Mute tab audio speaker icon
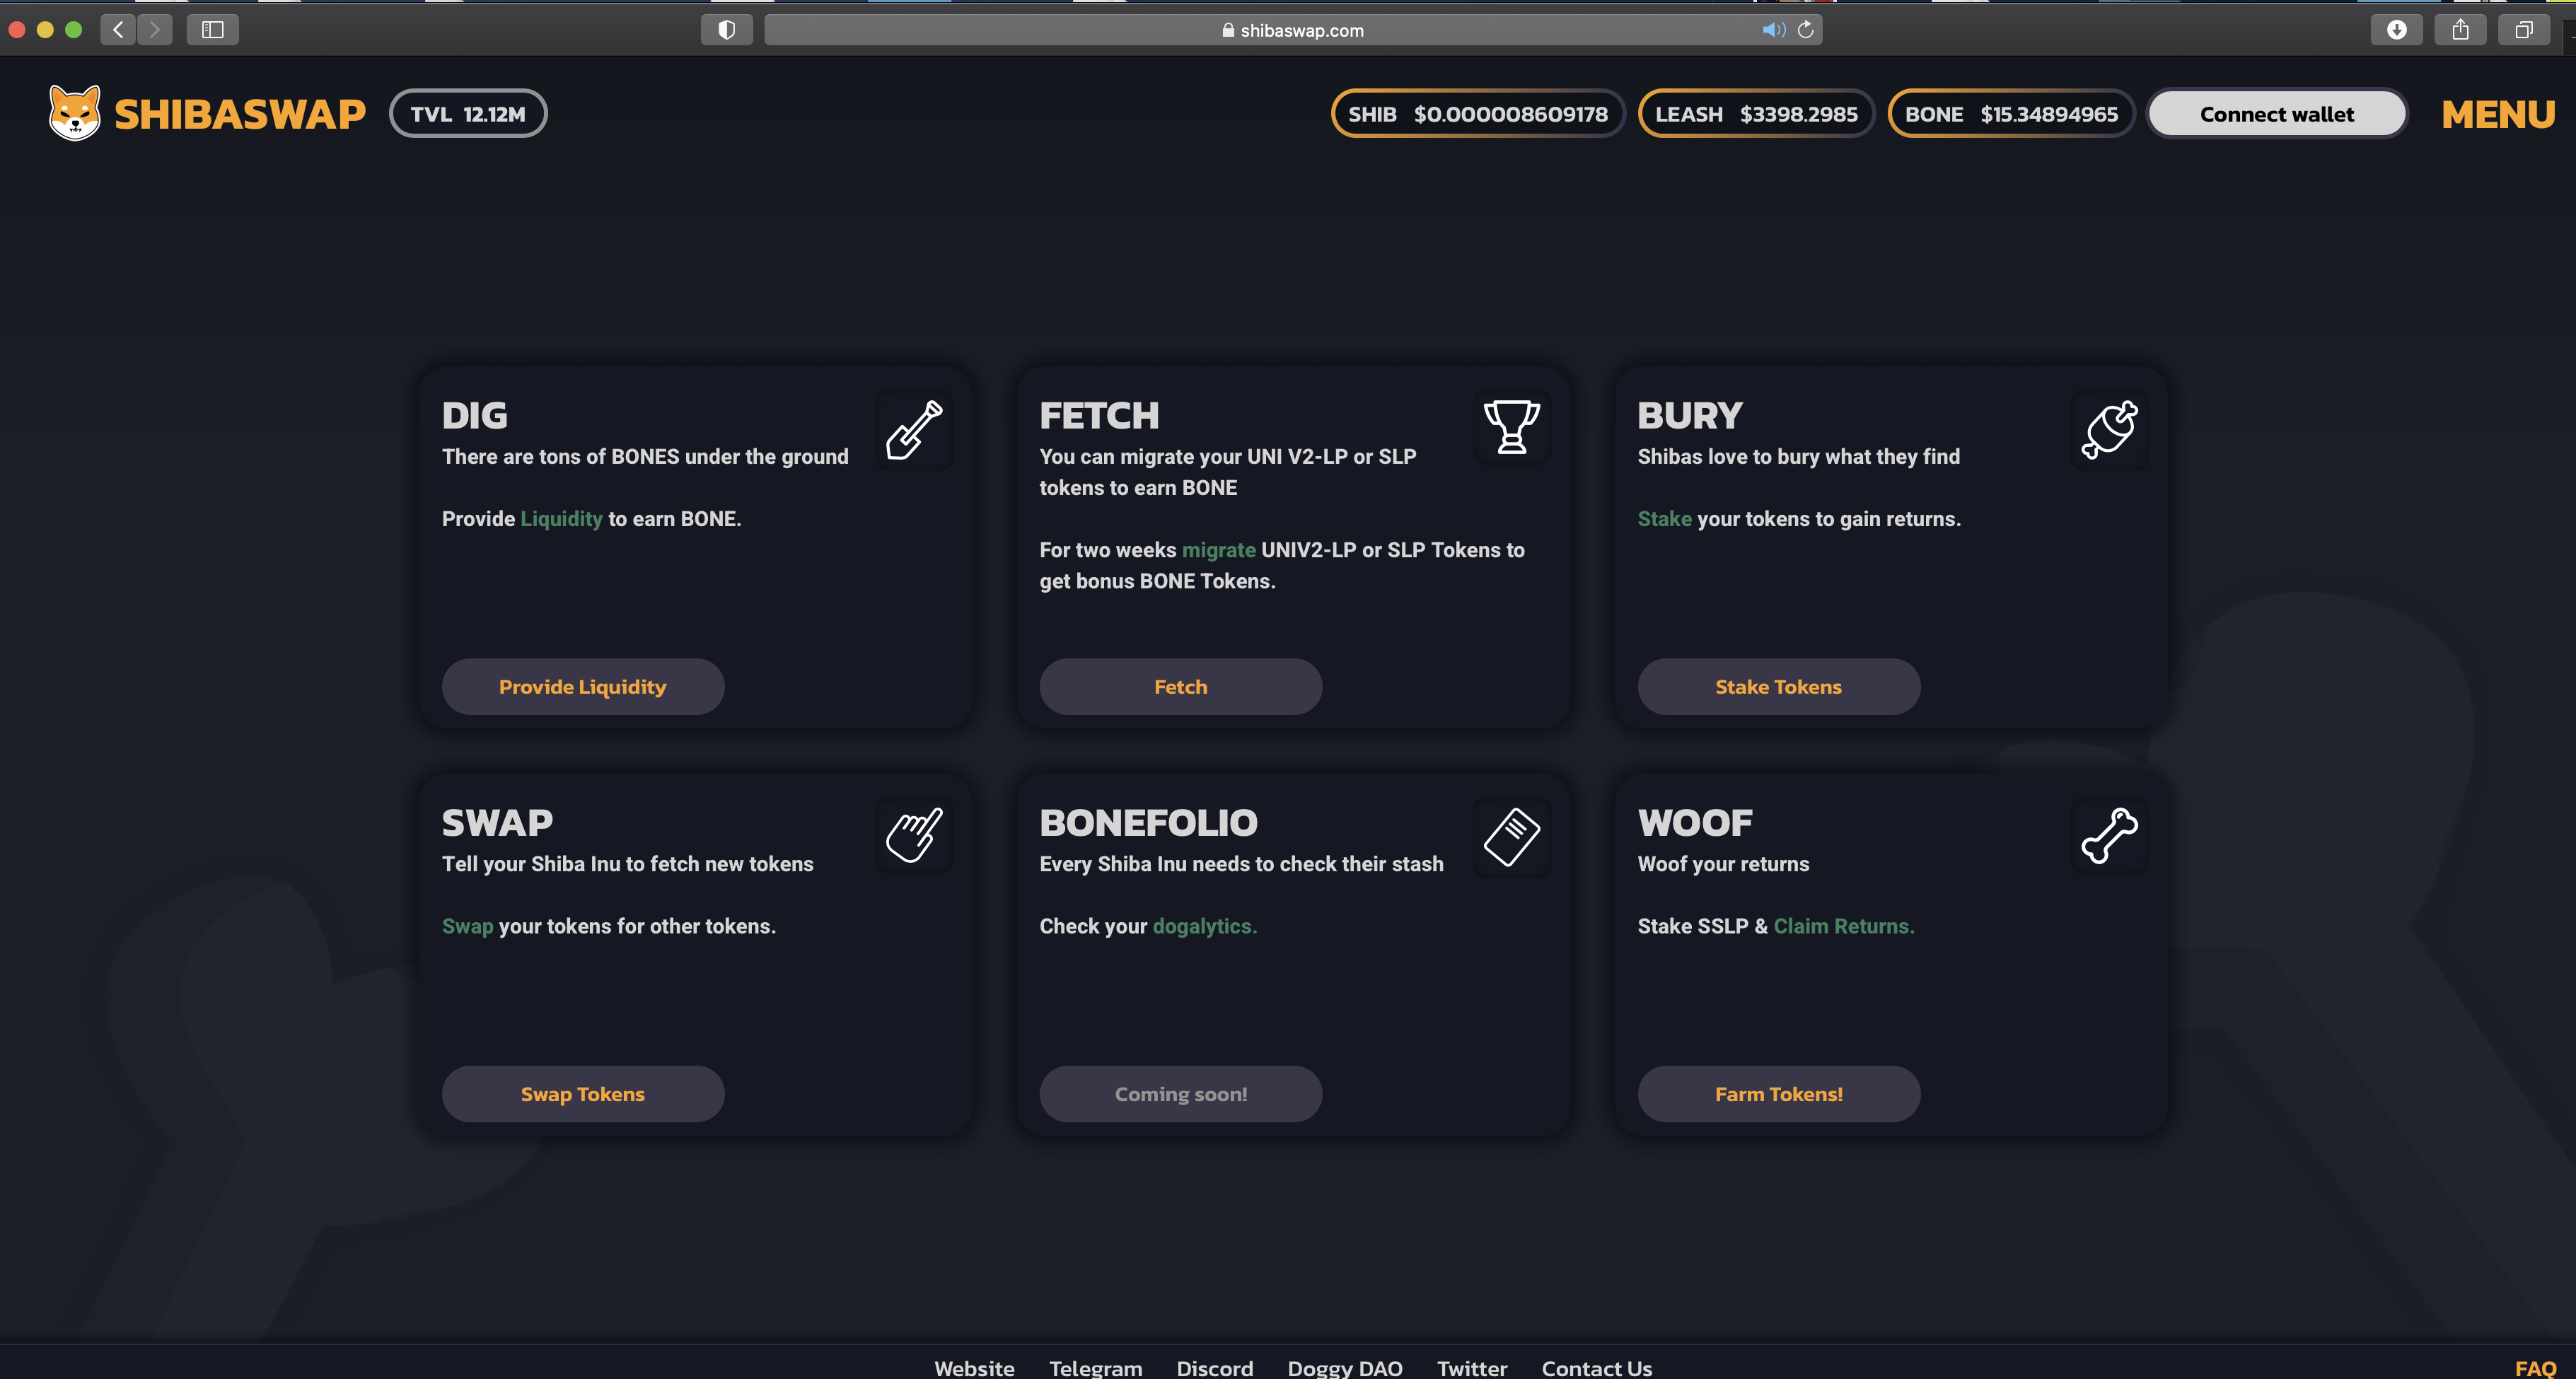The width and height of the screenshot is (2576, 1379). [1772, 30]
